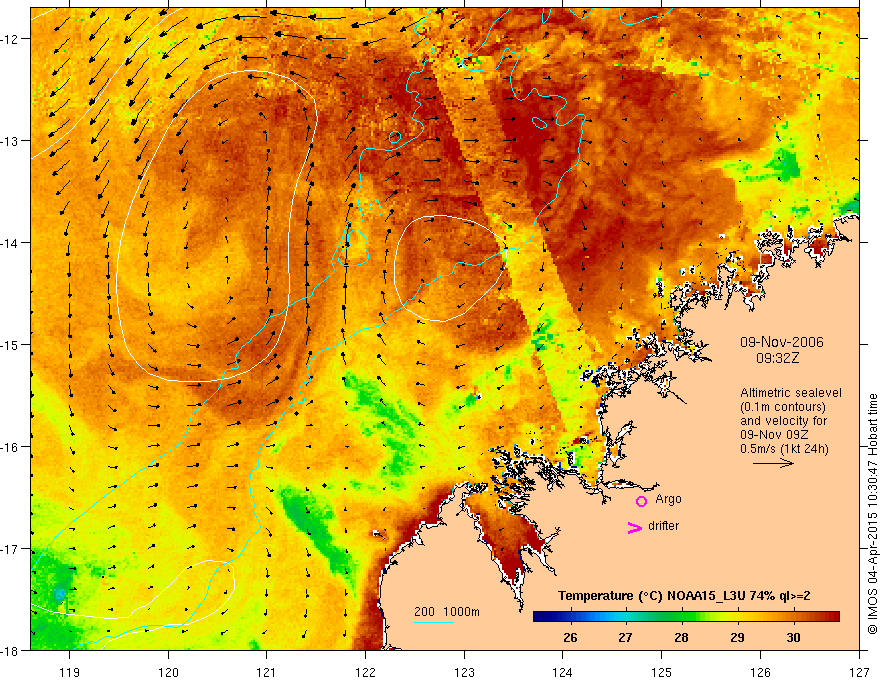Click the '29' temperature scale value
The image size is (880, 680).
tap(737, 638)
